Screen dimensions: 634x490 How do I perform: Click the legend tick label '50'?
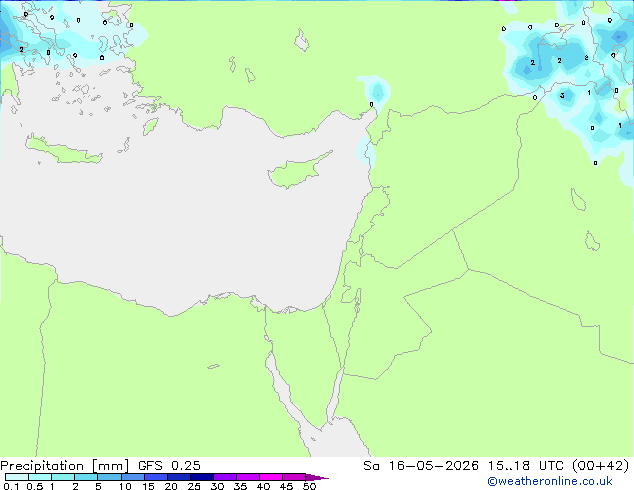click(x=309, y=486)
